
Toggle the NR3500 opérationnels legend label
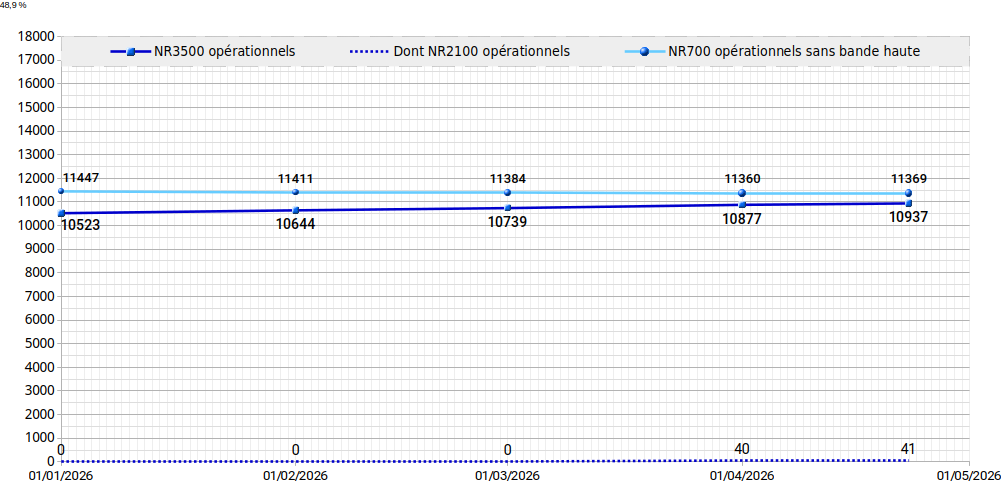coord(224,51)
